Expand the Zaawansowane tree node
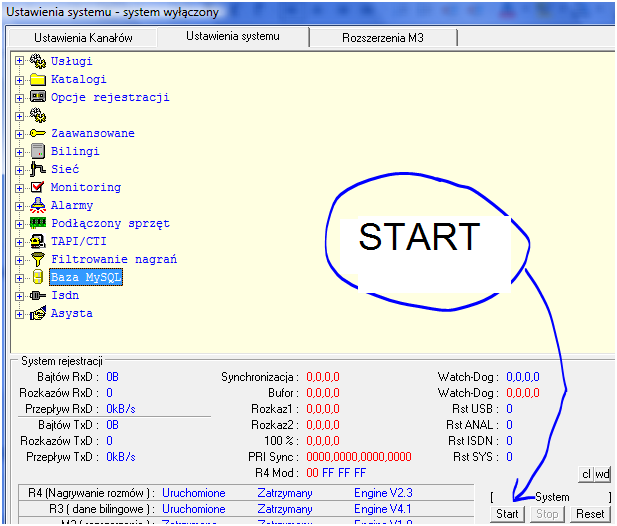This screenshot has height=526, width=617. click(19, 134)
